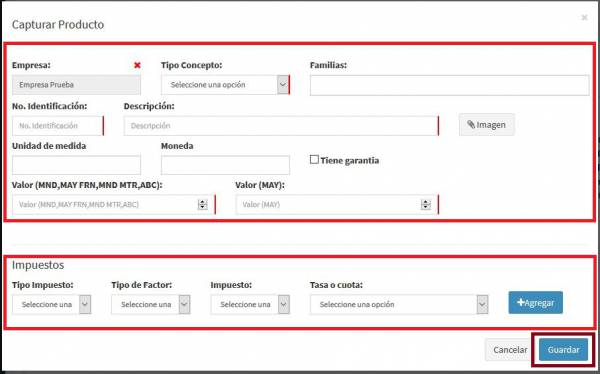The width and height of the screenshot is (600, 374).
Task: Select the Unidad de medida field
Action: click(77, 165)
